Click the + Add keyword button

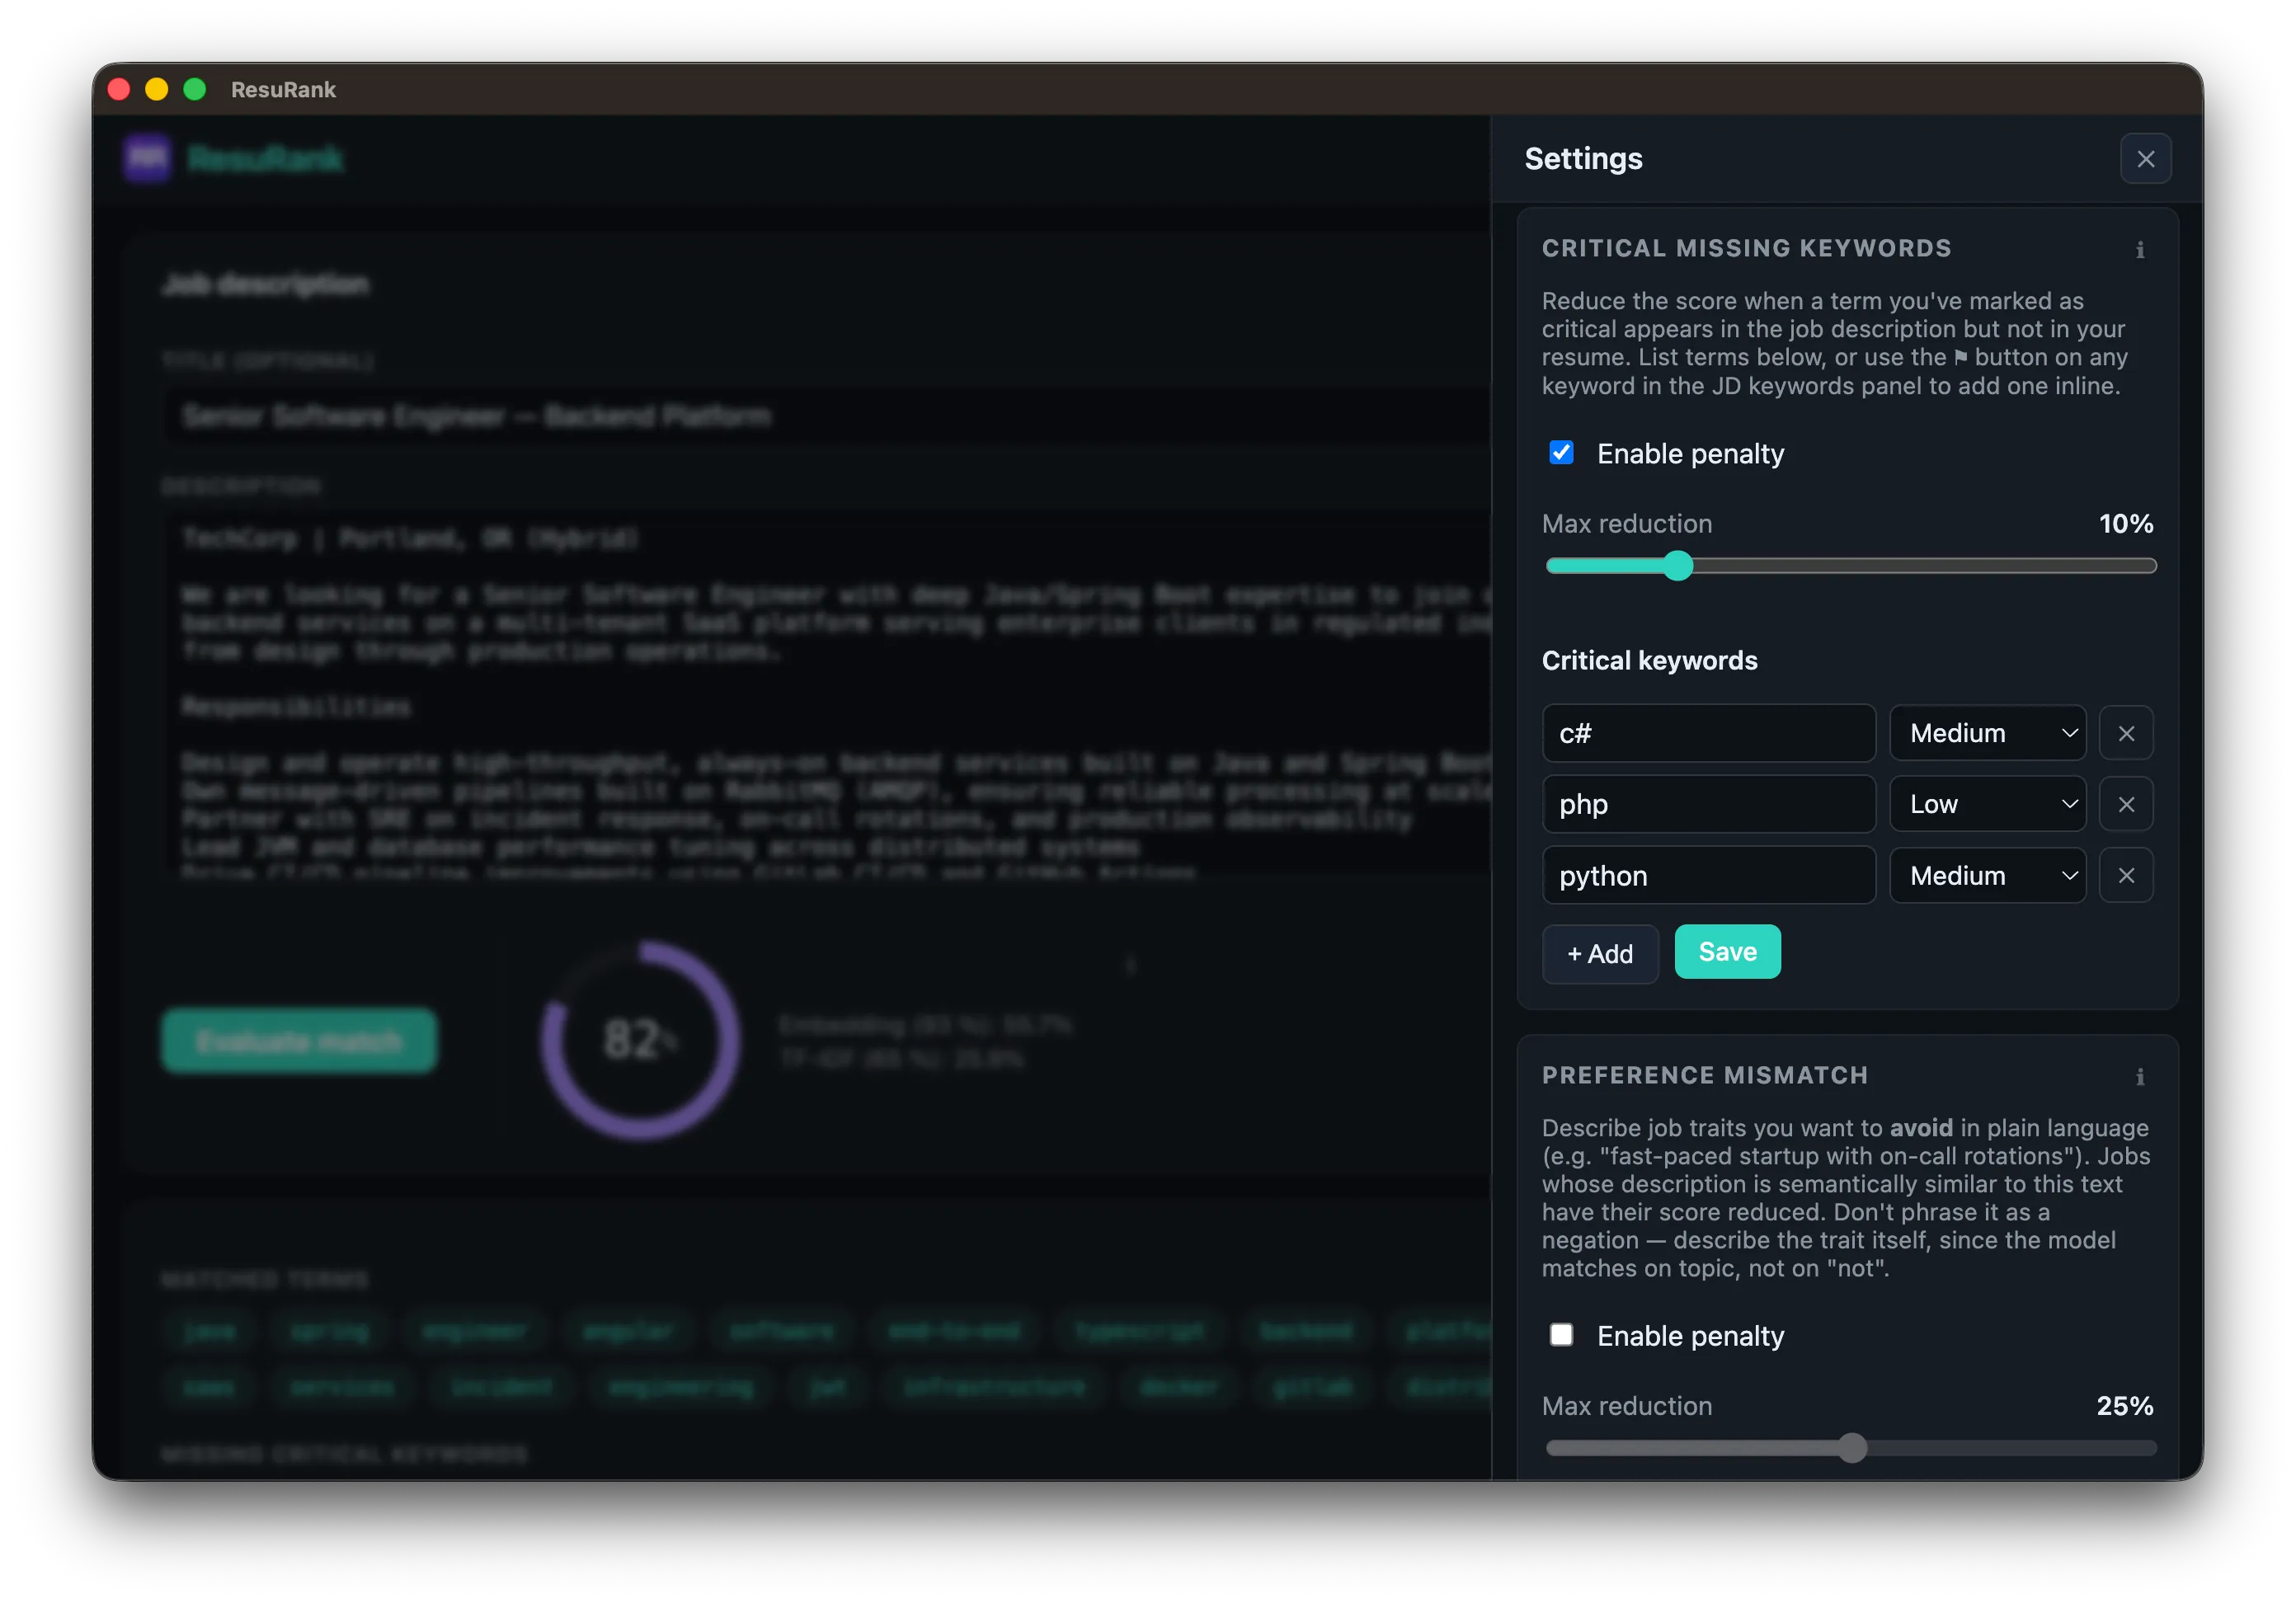(1599, 953)
